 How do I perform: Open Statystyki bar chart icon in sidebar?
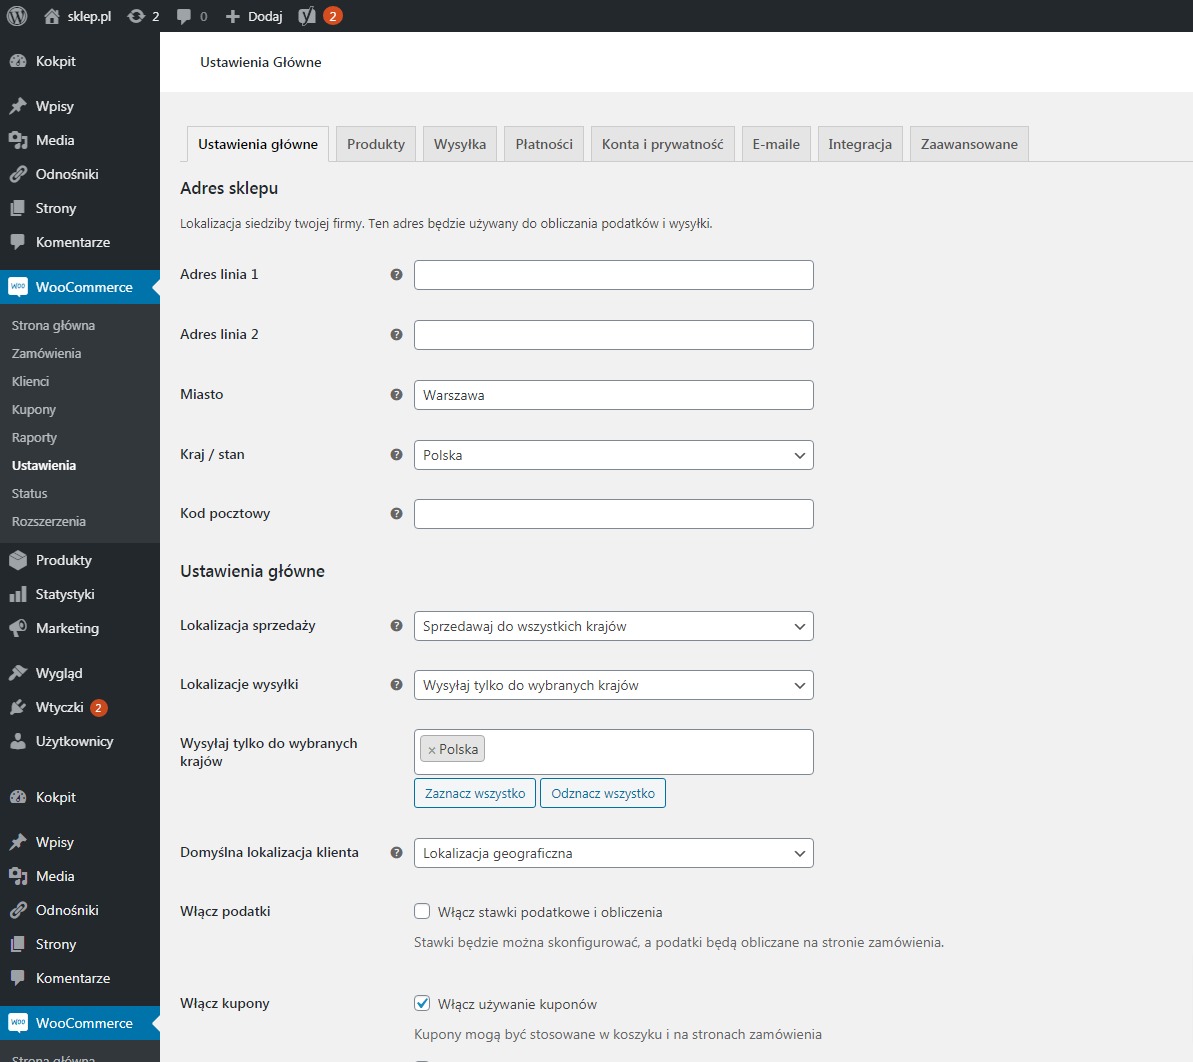coord(17,594)
